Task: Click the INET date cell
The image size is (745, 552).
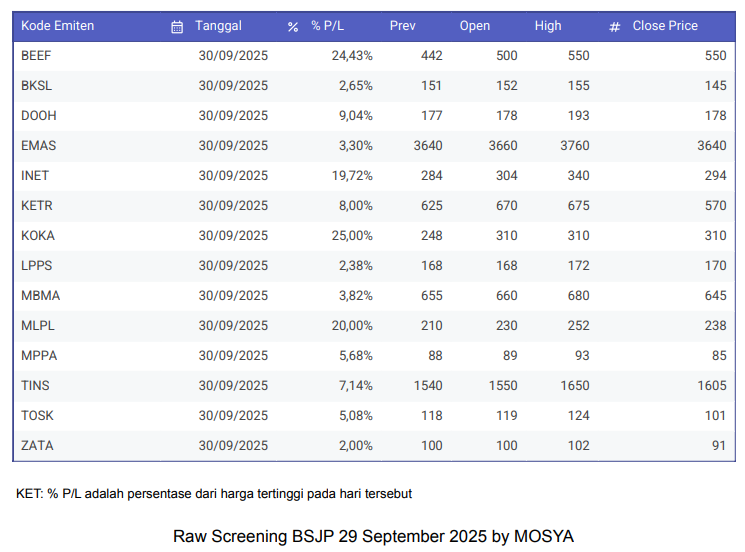Action: (233, 176)
